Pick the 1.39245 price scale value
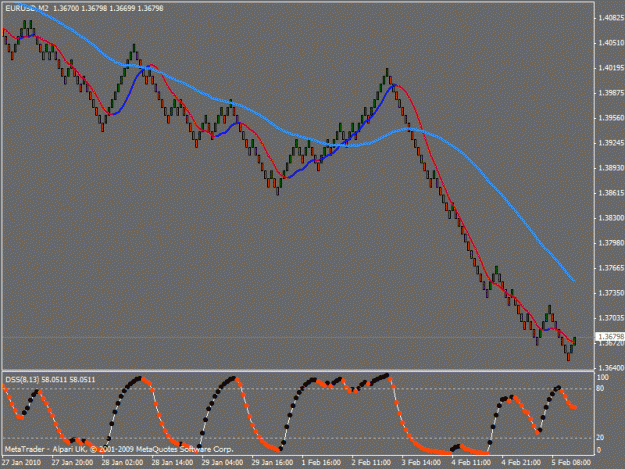Image resolution: width=625 pixels, height=469 pixels. click(x=611, y=143)
